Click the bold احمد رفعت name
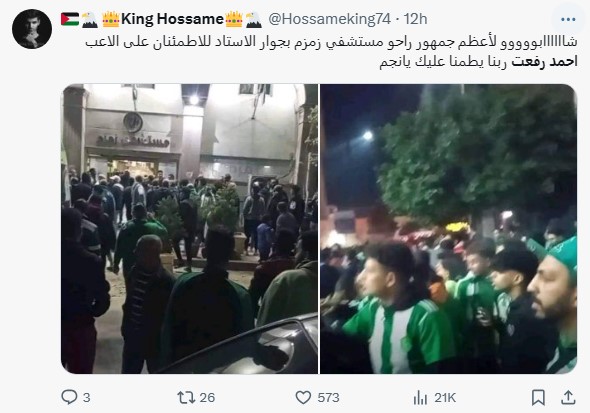The width and height of the screenshot is (590, 413). click(544, 61)
